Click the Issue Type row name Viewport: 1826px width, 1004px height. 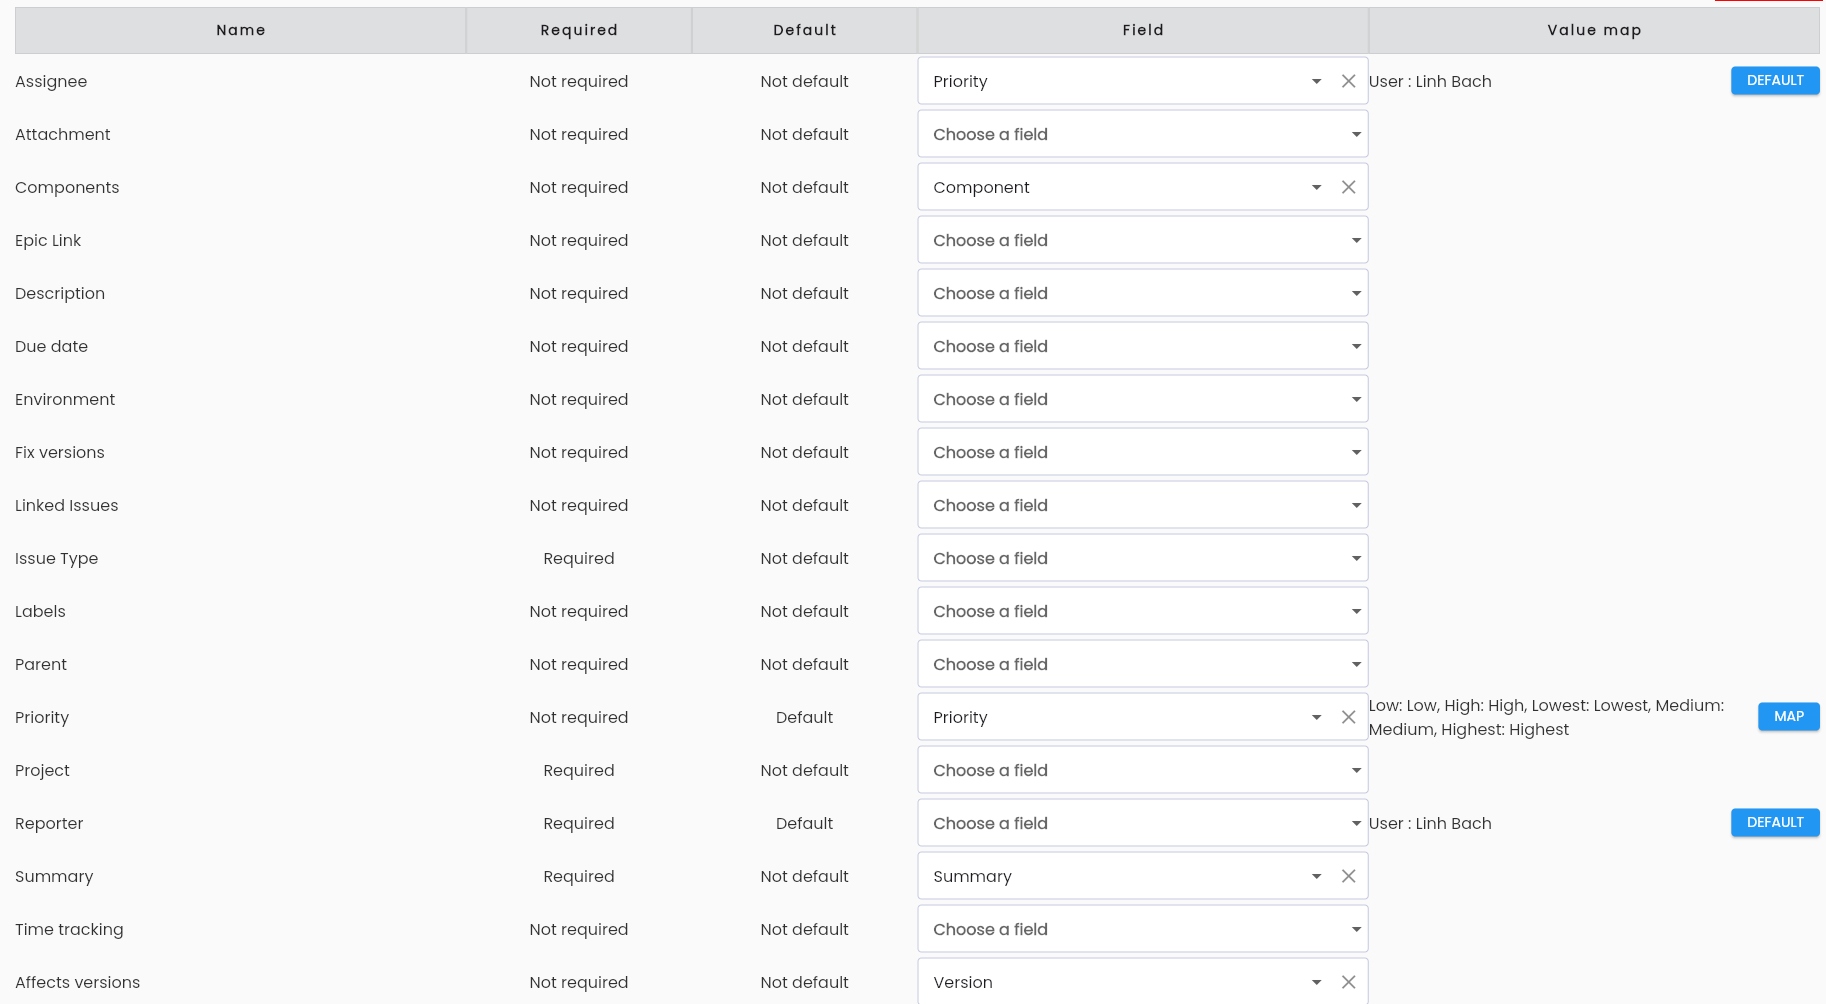pos(57,558)
